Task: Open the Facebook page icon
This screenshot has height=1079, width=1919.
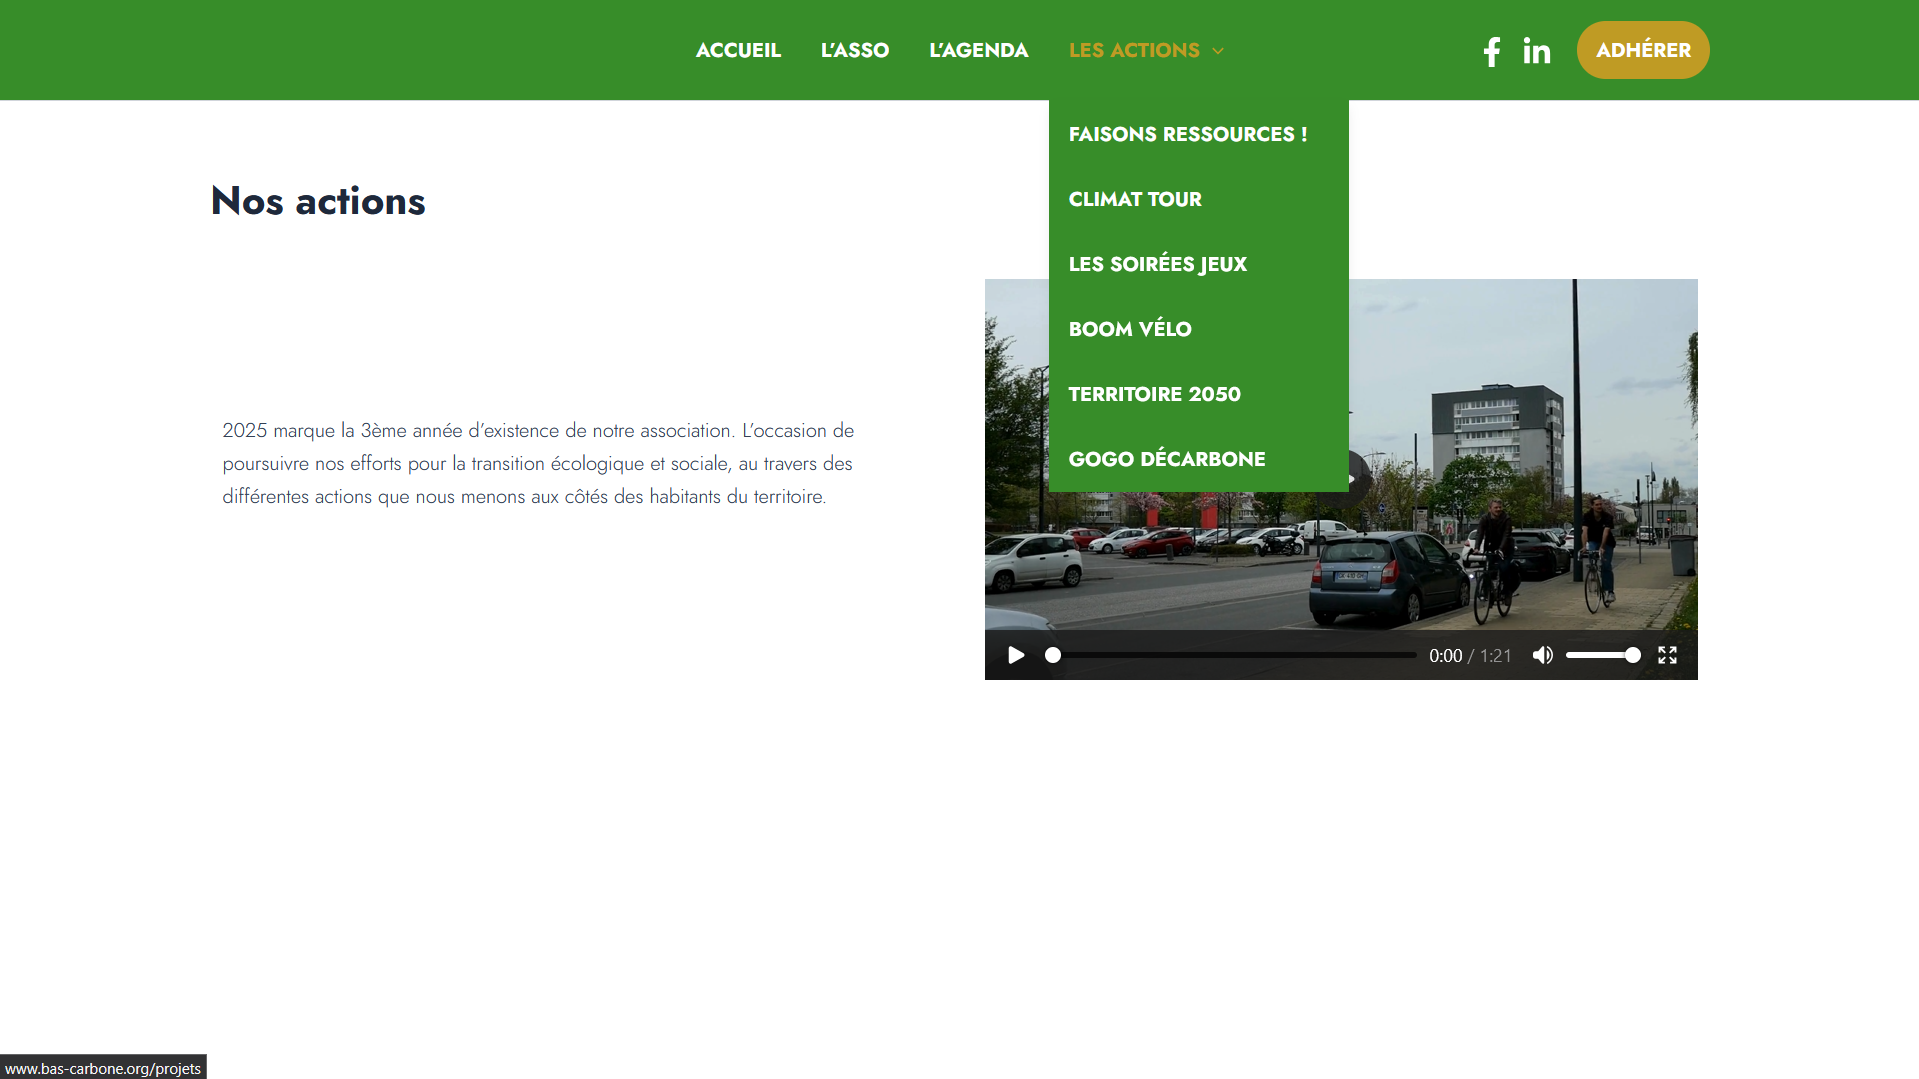Action: coord(1491,51)
